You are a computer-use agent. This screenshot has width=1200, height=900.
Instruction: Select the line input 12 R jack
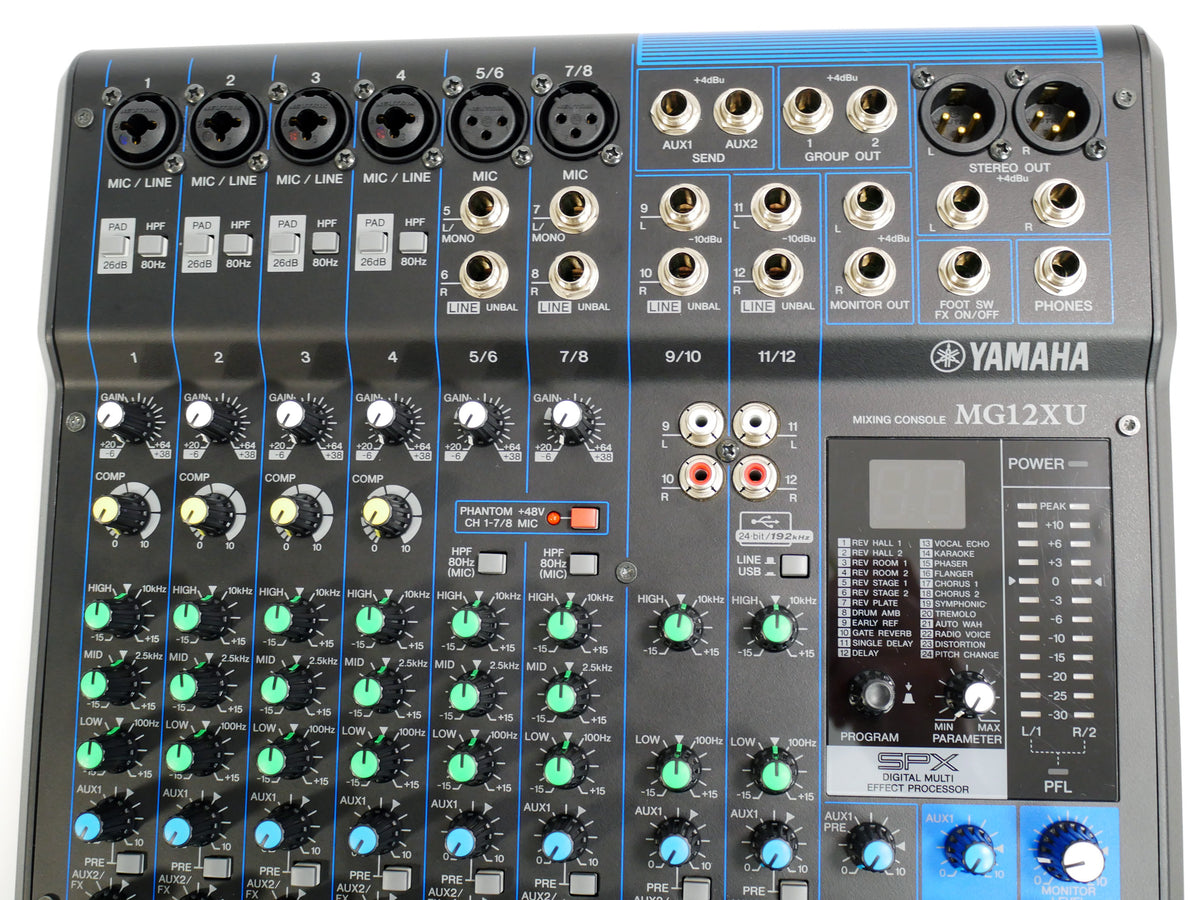coord(777,272)
